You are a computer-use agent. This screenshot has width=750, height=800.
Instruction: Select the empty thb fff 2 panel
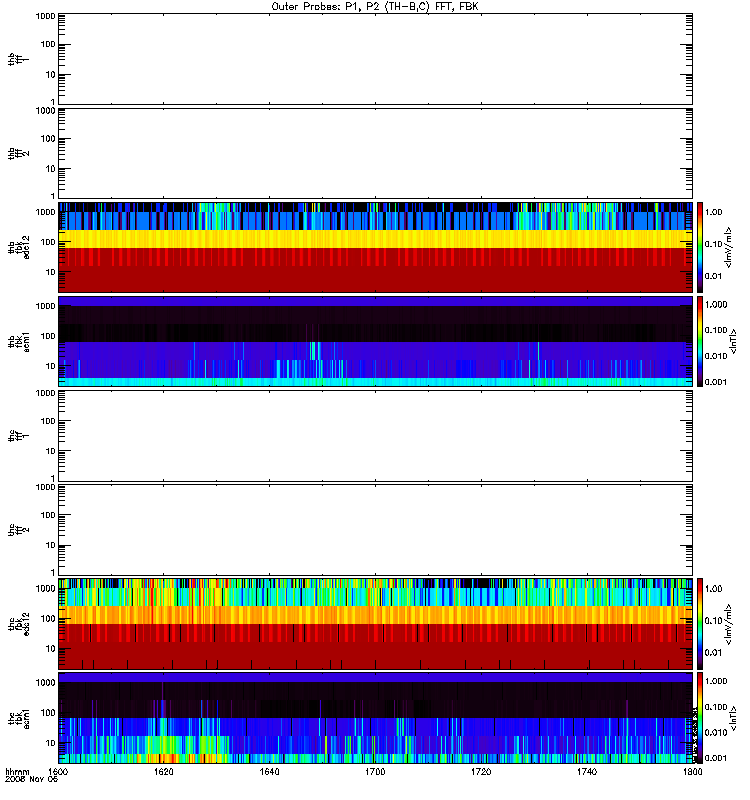click(x=375, y=153)
